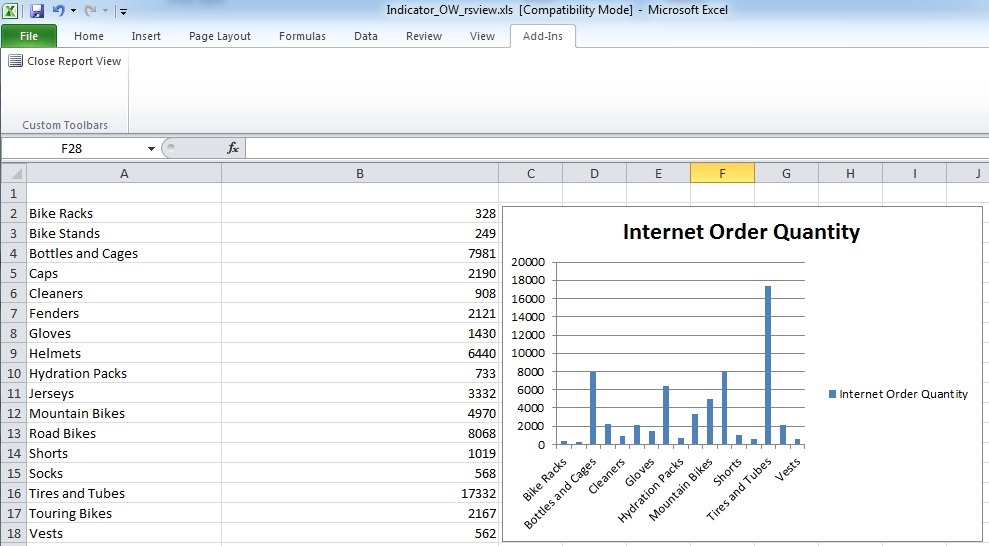Click the Close Report View list icon
This screenshot has height=546, width=989.
(15, 61)
